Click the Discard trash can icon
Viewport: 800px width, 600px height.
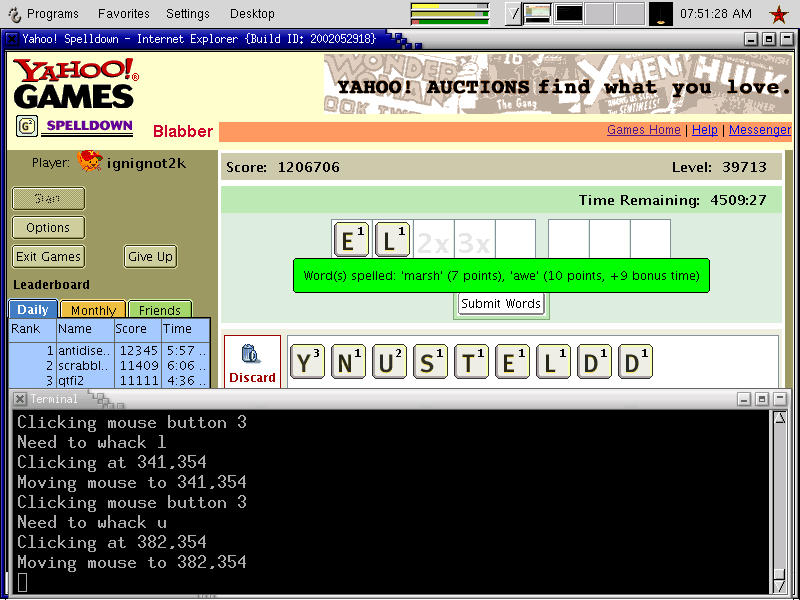(251, 354)
